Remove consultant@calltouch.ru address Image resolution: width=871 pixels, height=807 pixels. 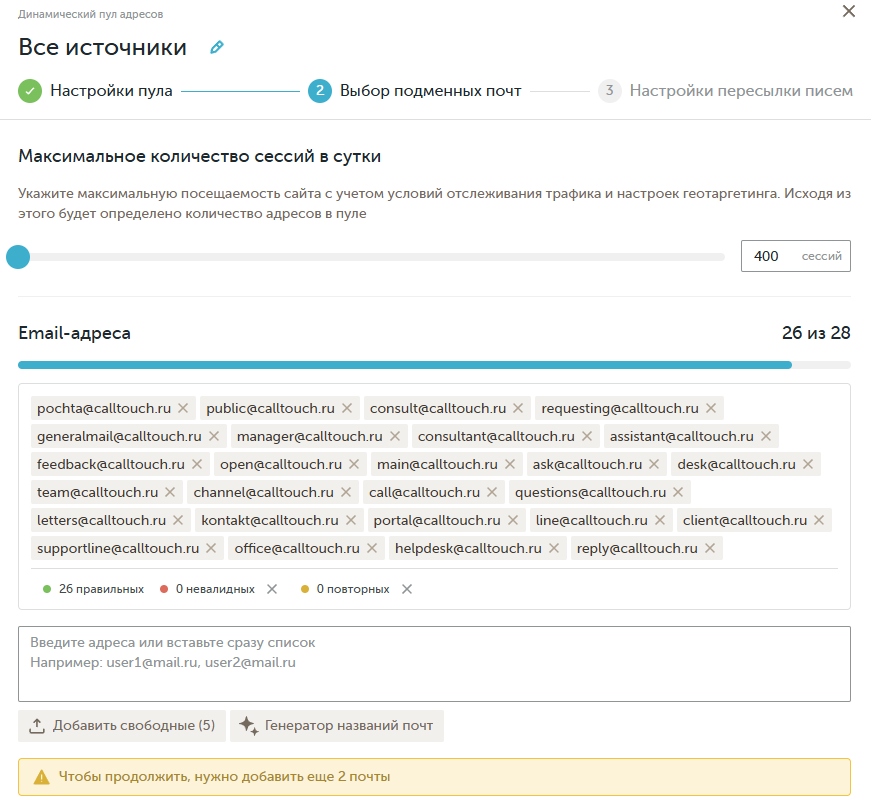[x=587, y=437]
